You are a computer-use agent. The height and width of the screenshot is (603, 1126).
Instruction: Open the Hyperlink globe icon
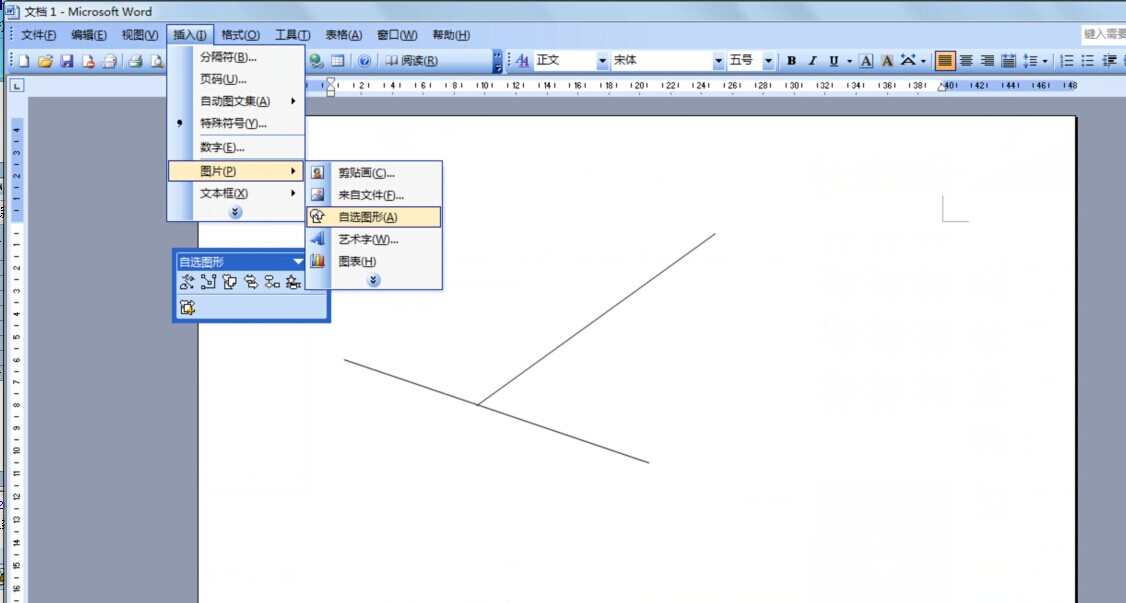(316, 61)
